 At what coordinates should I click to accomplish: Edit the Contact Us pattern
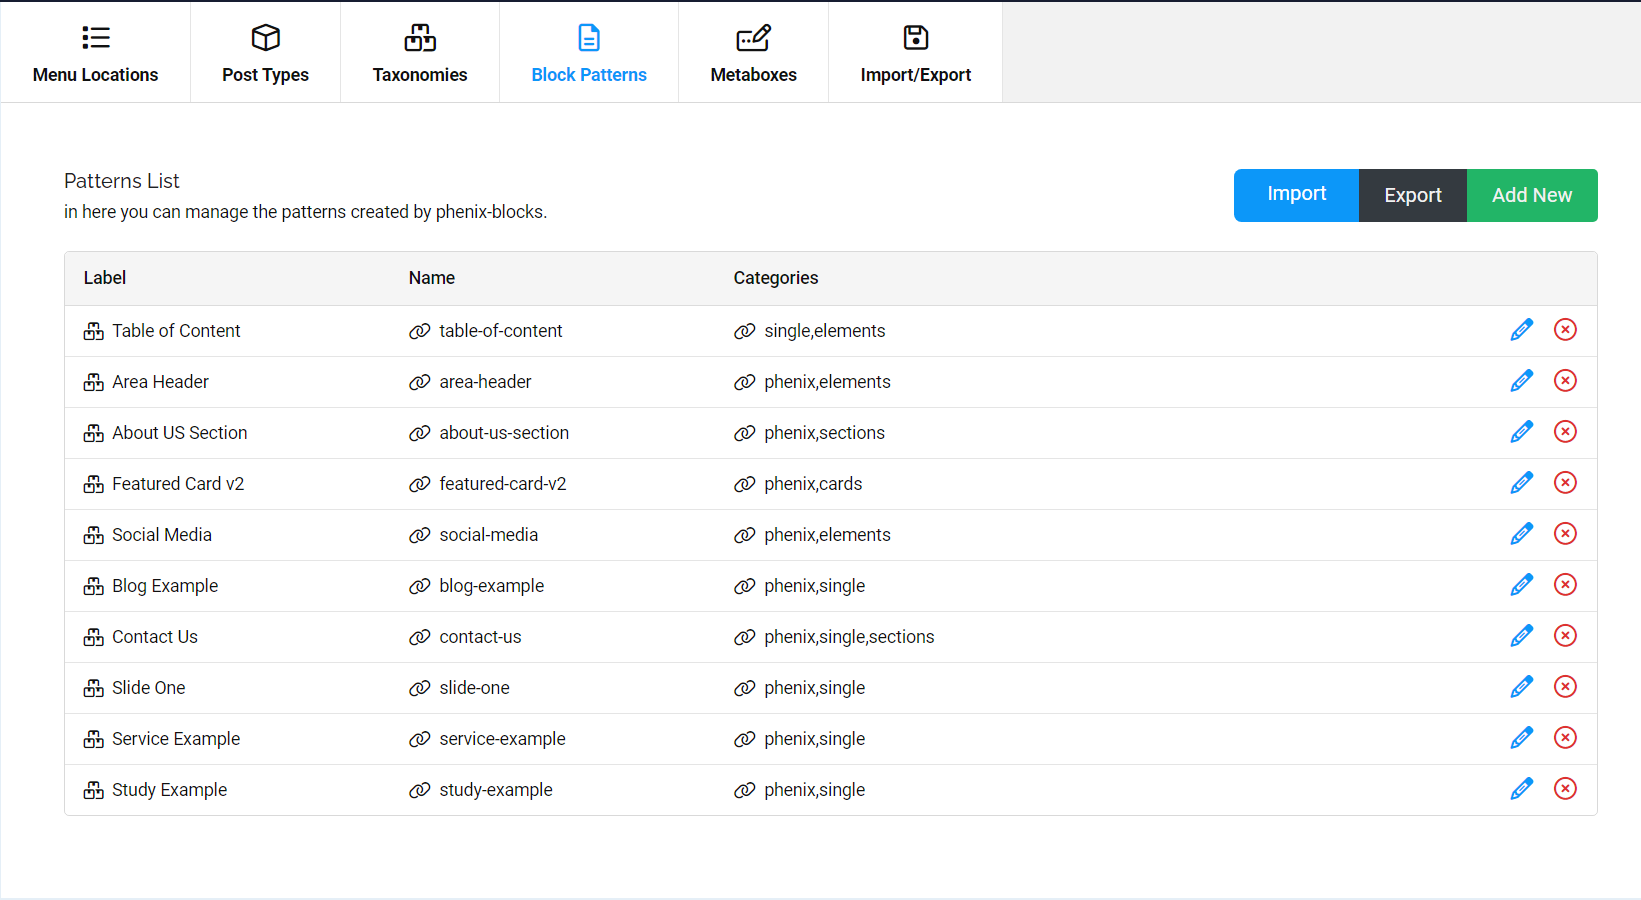(1521, 636)
